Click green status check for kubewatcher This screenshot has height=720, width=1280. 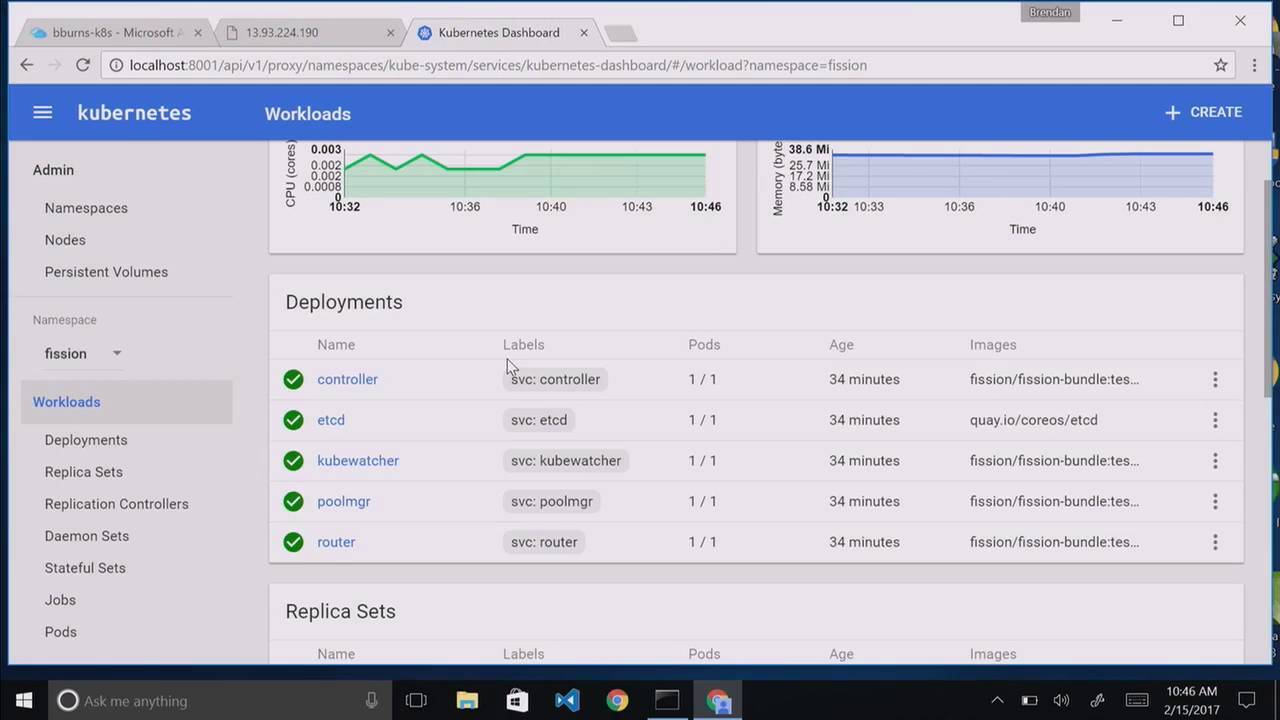tap(293, 461)
